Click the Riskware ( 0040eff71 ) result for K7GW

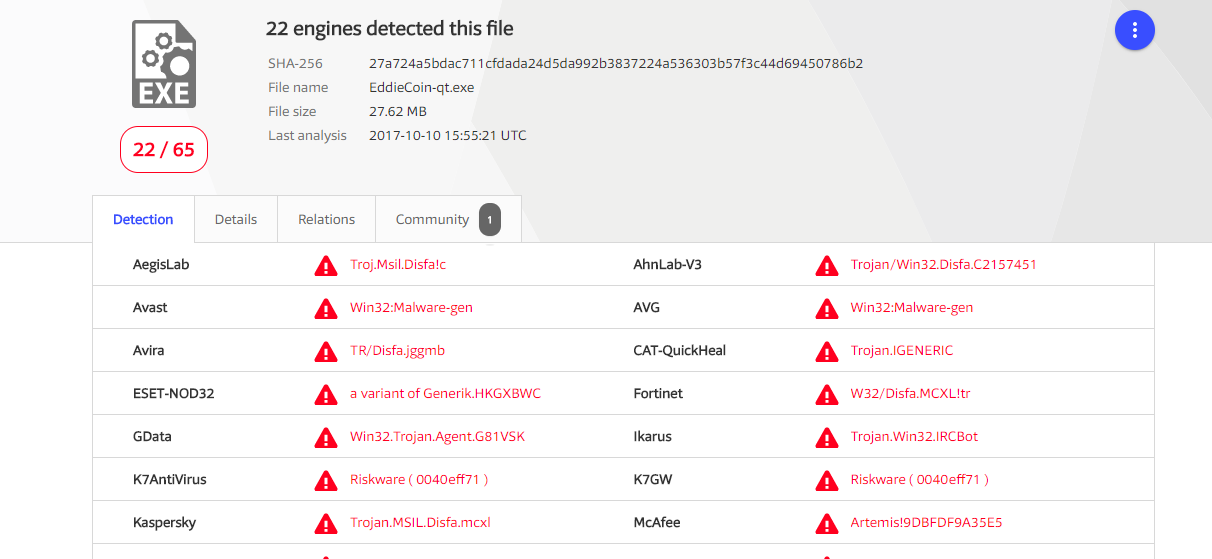(x=920, y=480)
